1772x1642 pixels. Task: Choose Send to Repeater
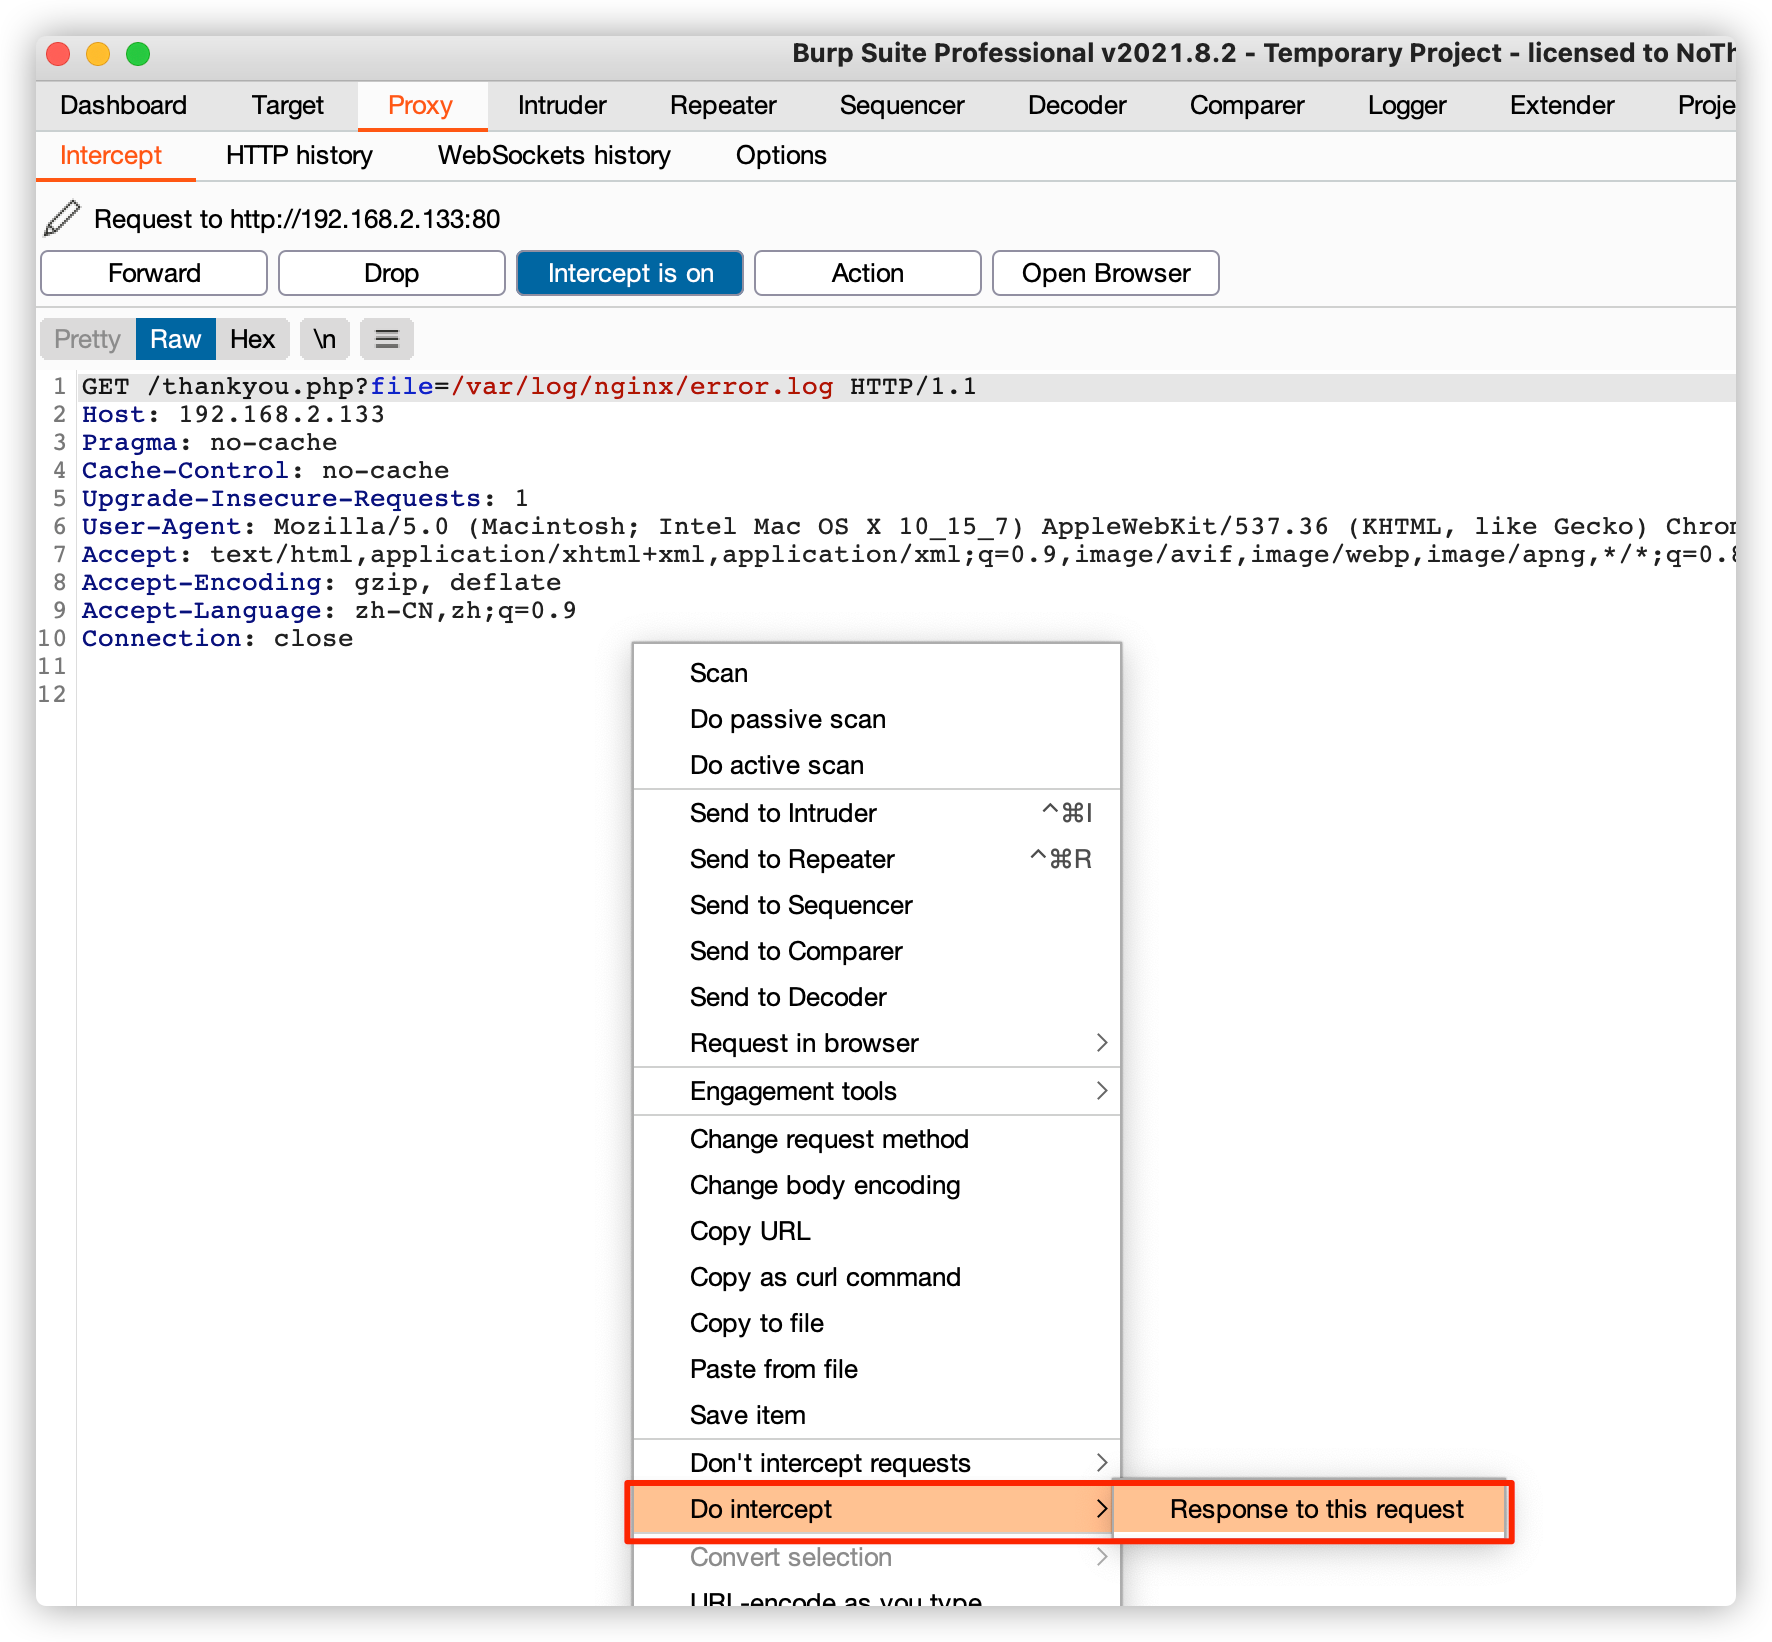(877, 859)
